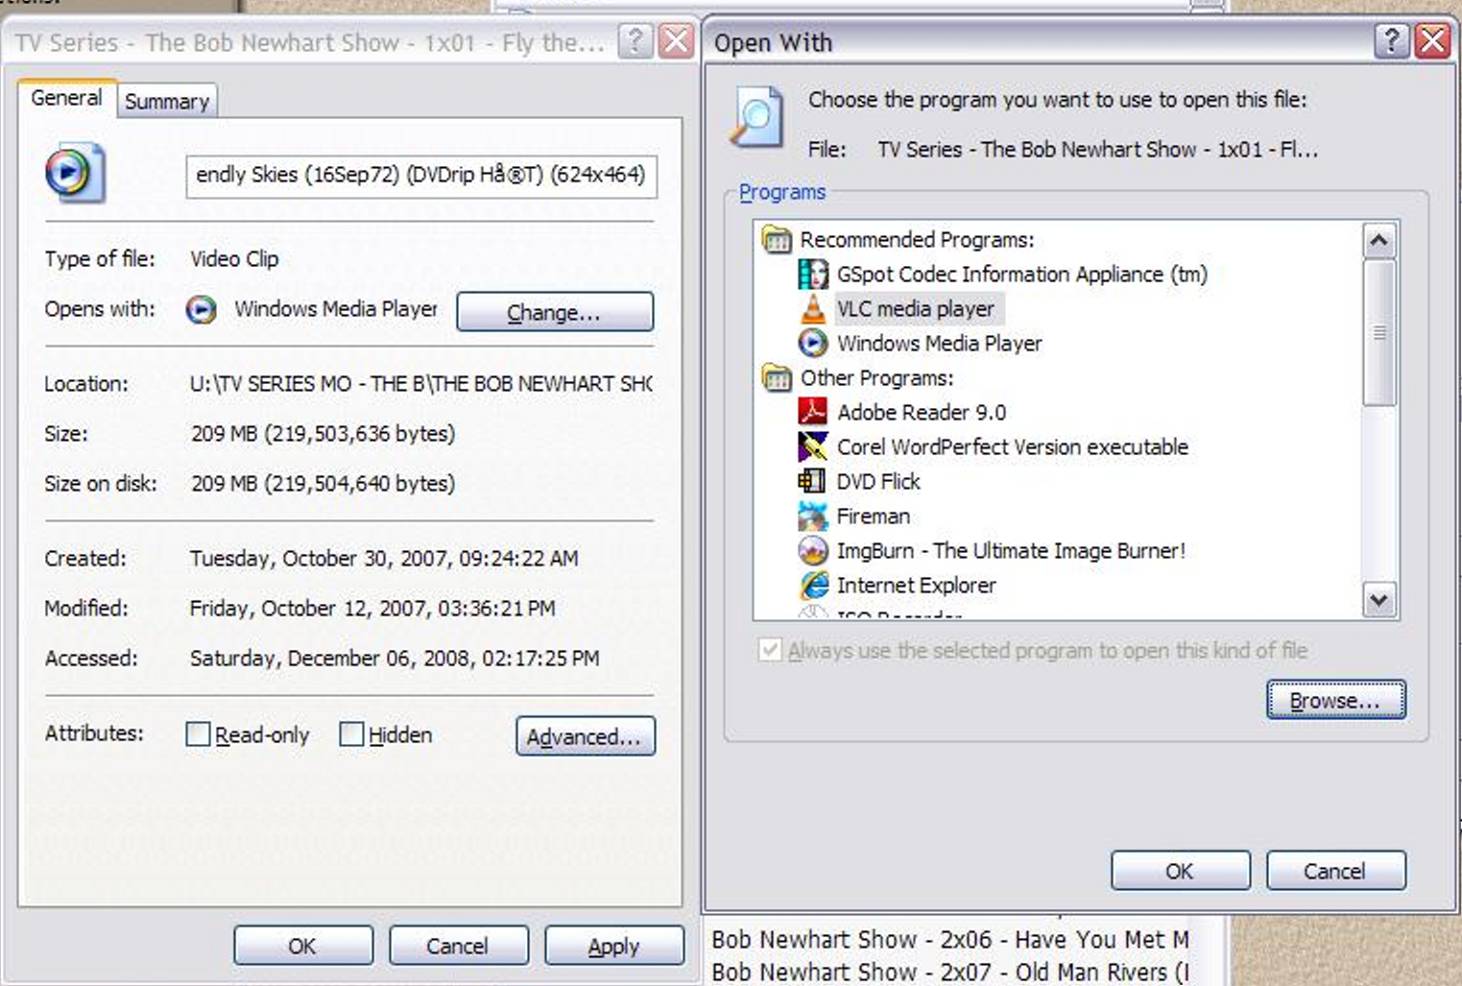Click the GSpot Codec Information Appliance icon
This screenshot has height=986, width=1462.
point(813,274)
